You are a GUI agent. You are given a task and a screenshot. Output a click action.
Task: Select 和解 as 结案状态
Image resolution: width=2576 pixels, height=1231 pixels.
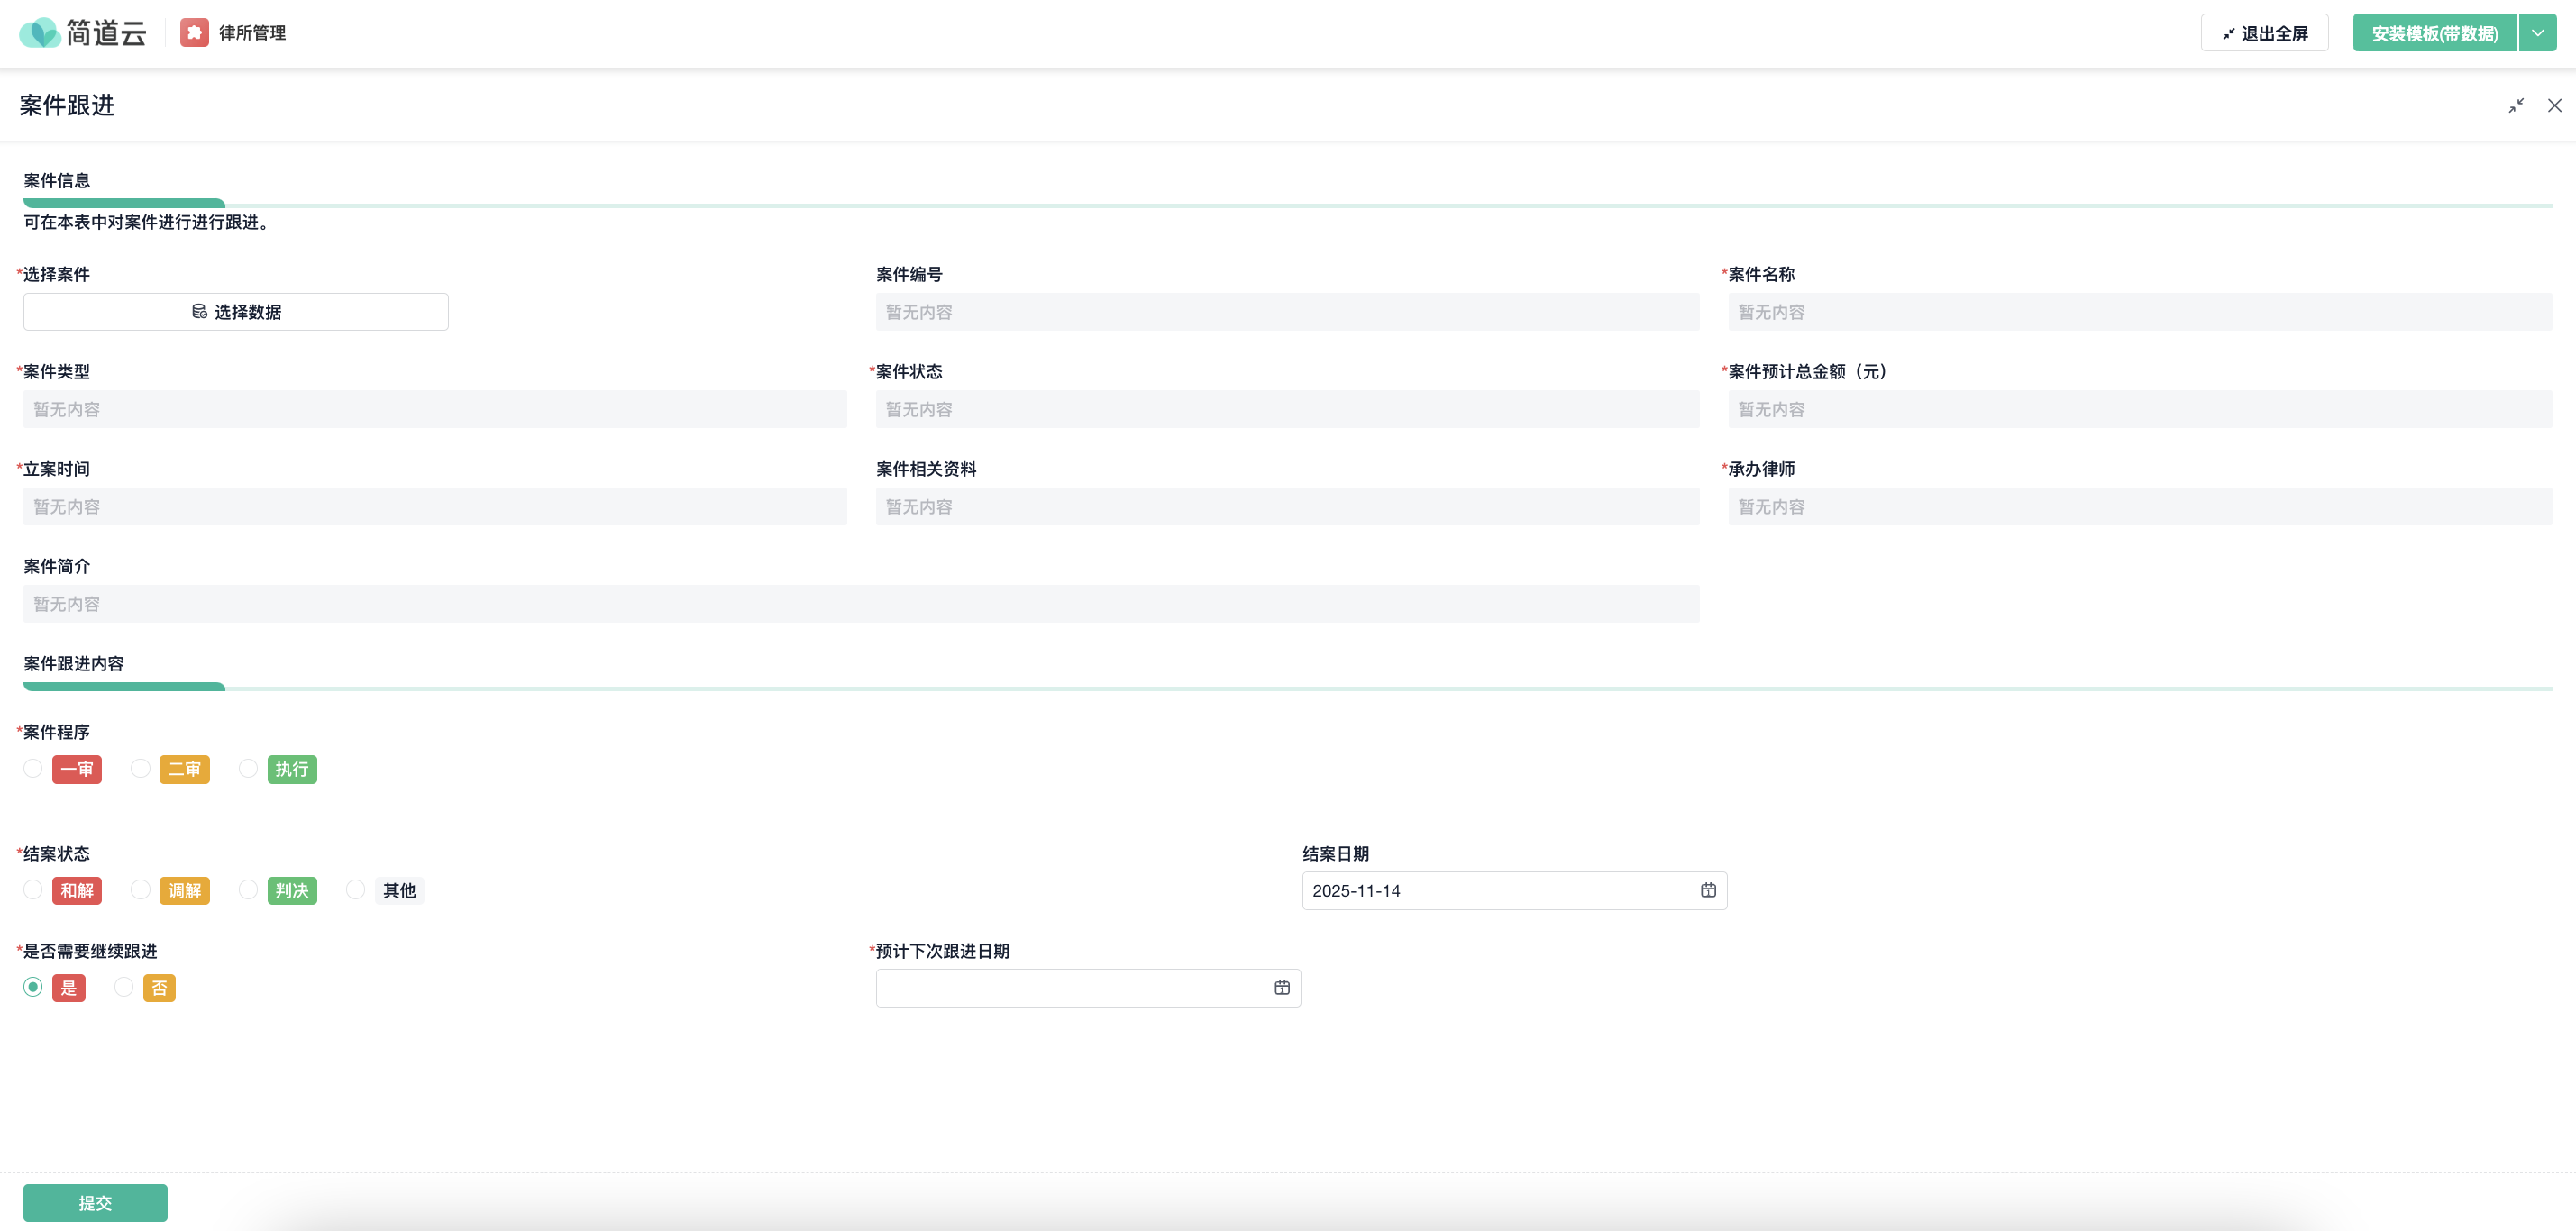(x=33, y=890)
